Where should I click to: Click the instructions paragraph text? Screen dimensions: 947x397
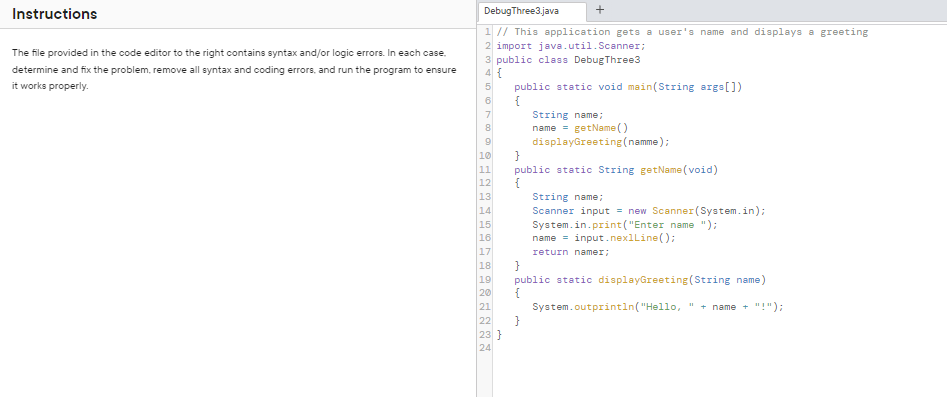coord(234,69)
